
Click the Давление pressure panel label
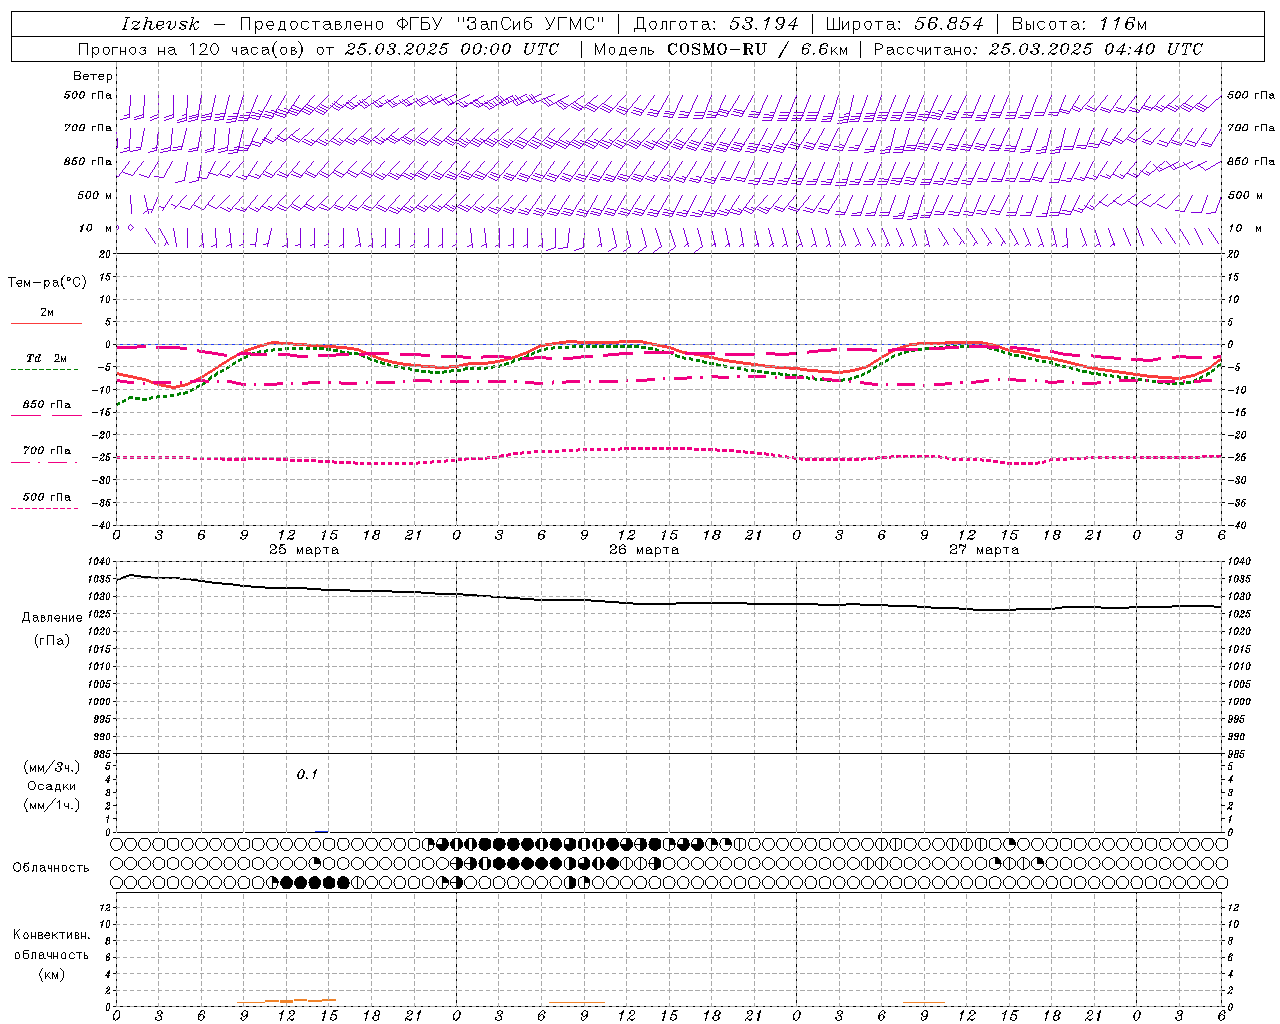point(51,618)
